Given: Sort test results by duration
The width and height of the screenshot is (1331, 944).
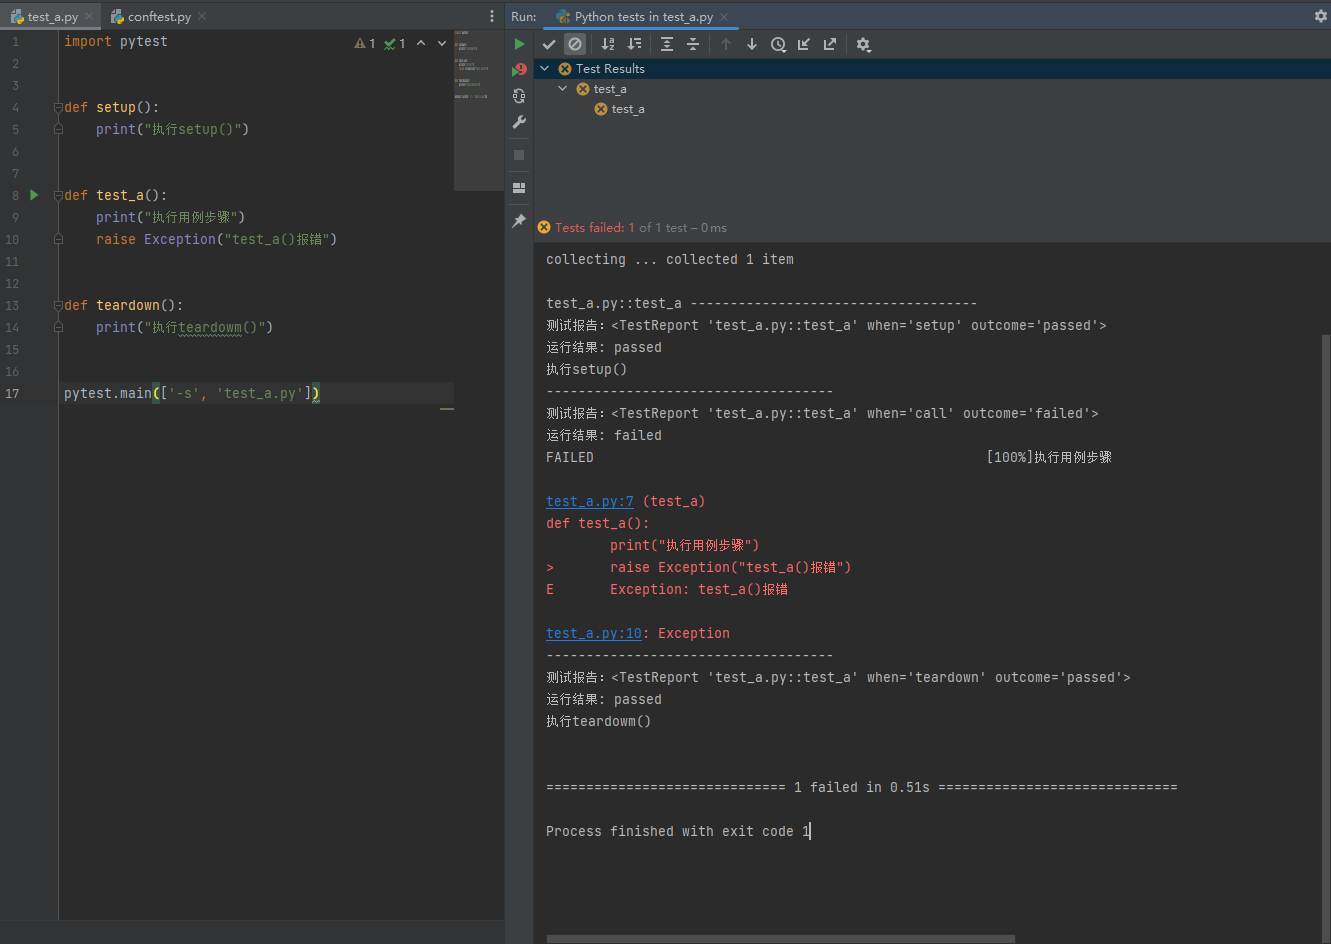Looking at the screenshot, I should 634,44.
